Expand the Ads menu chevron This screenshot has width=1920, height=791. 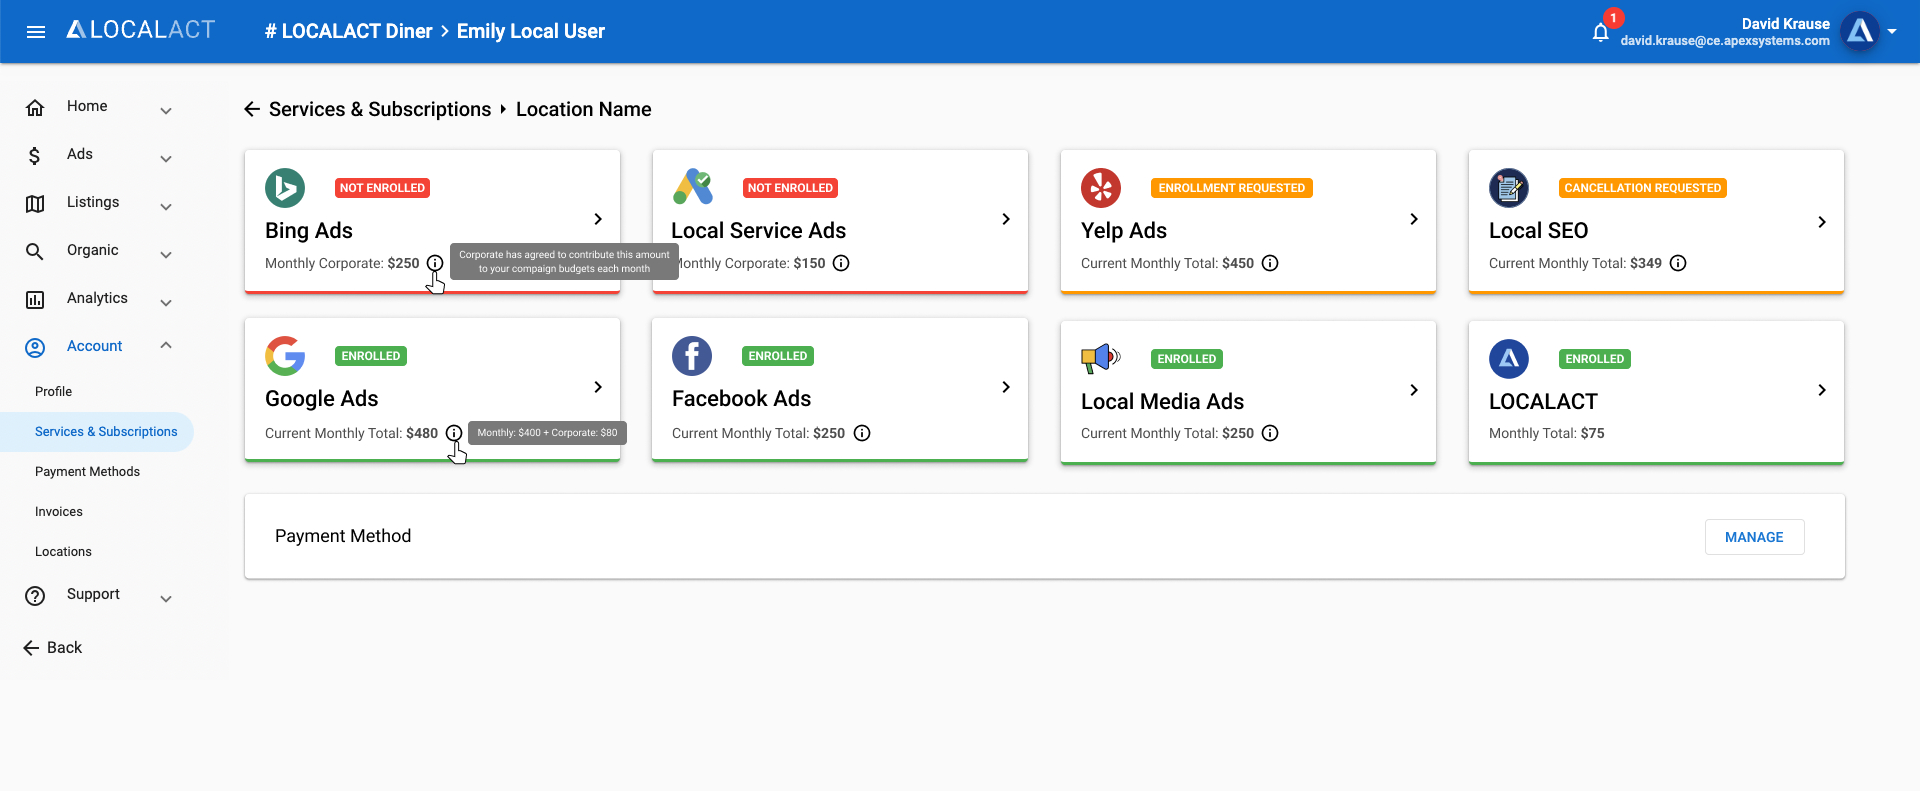(166, 158)
